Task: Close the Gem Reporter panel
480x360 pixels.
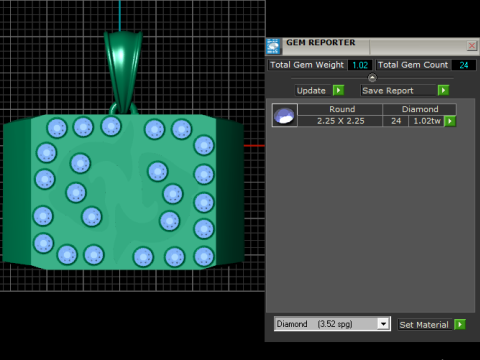Action: click(x=472, y=46)
